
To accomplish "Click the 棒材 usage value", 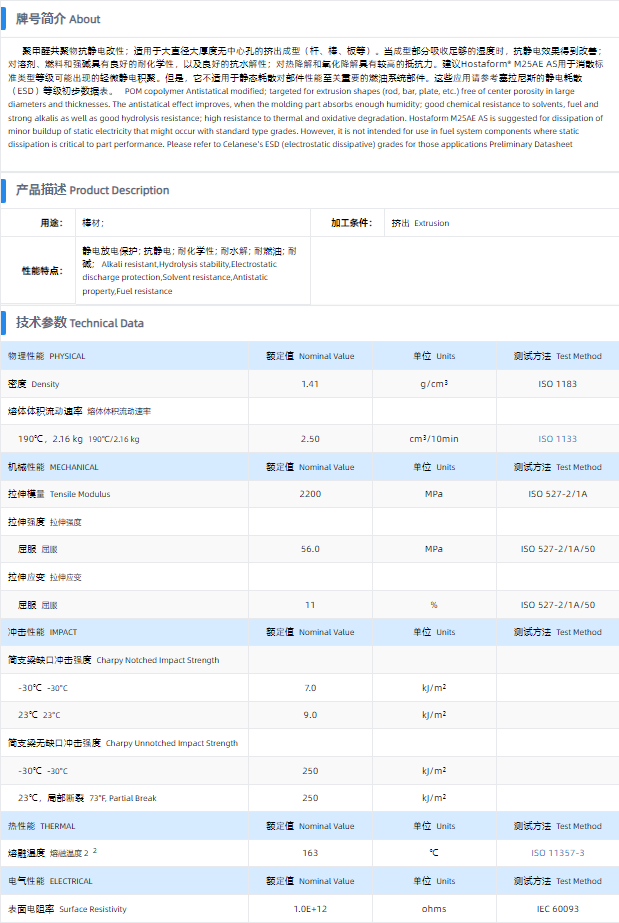I will [x=92, y=224].
